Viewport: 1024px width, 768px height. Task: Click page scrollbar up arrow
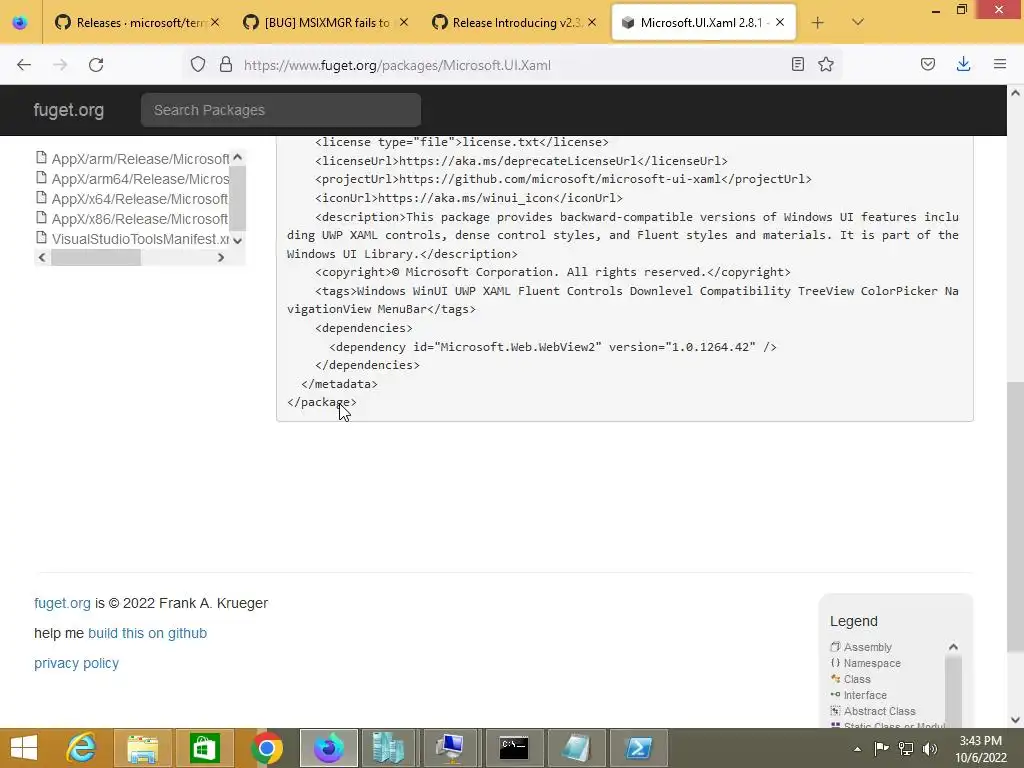click(1016, 93)
